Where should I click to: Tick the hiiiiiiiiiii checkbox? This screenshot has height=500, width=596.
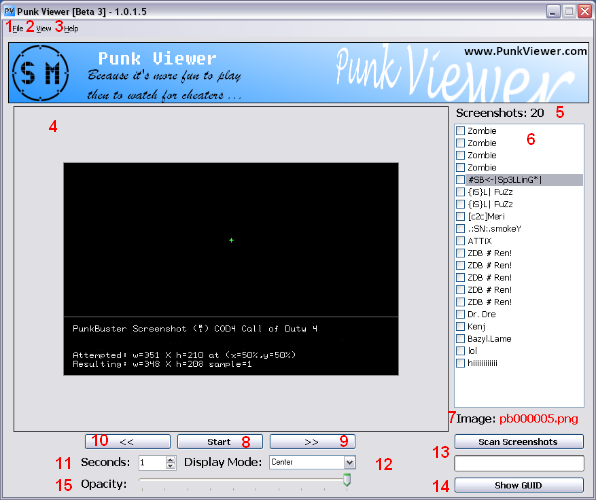460,363
